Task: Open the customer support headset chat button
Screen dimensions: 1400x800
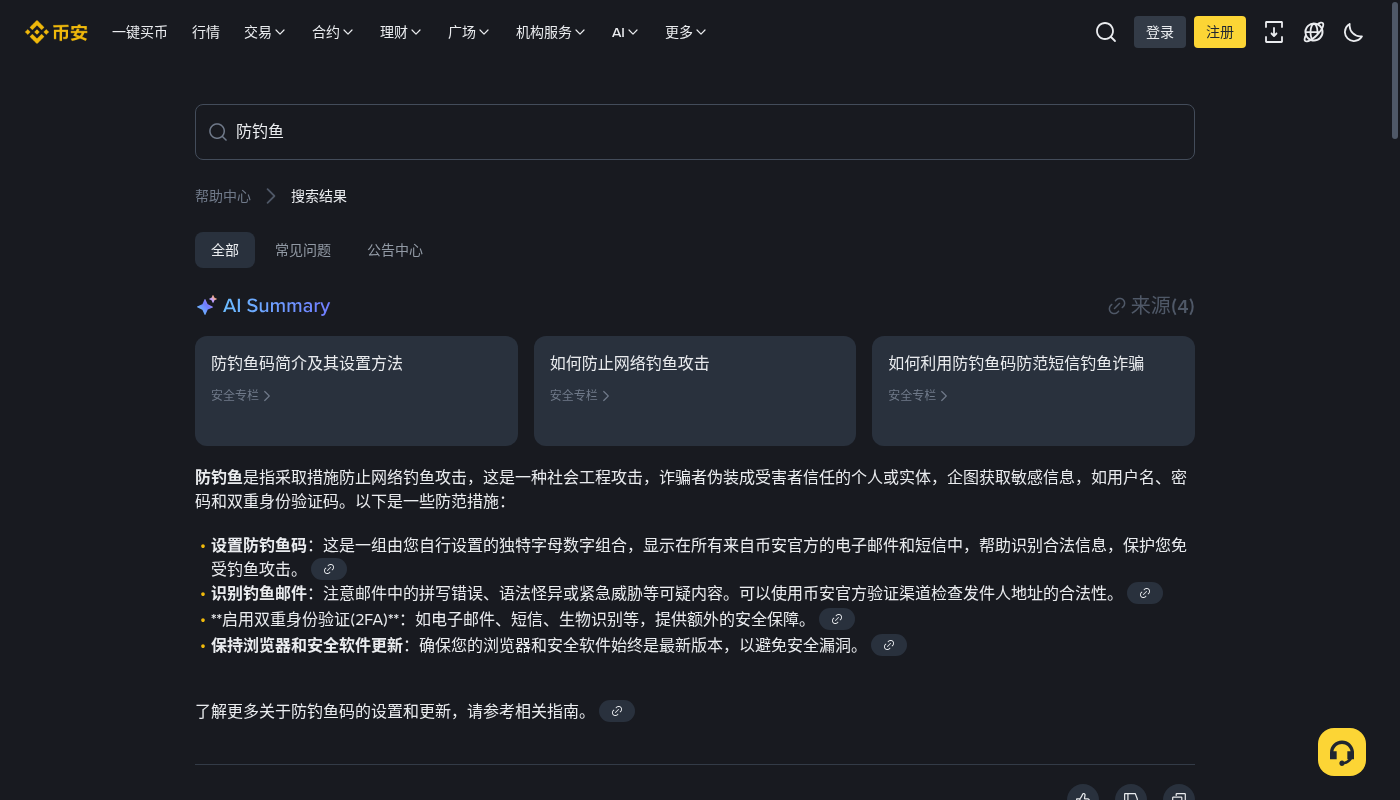Action: tap(1342, 752)
